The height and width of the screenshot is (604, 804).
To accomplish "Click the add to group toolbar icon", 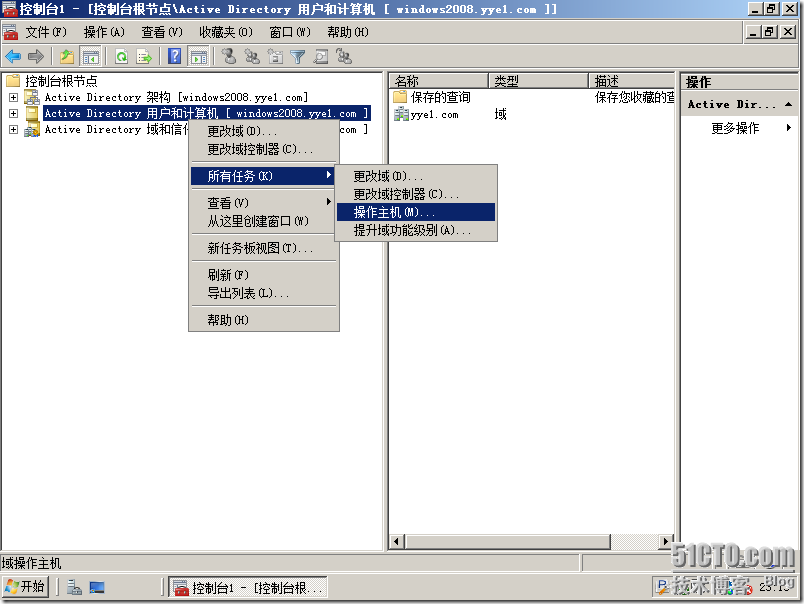I will click(x=344, y=56).
